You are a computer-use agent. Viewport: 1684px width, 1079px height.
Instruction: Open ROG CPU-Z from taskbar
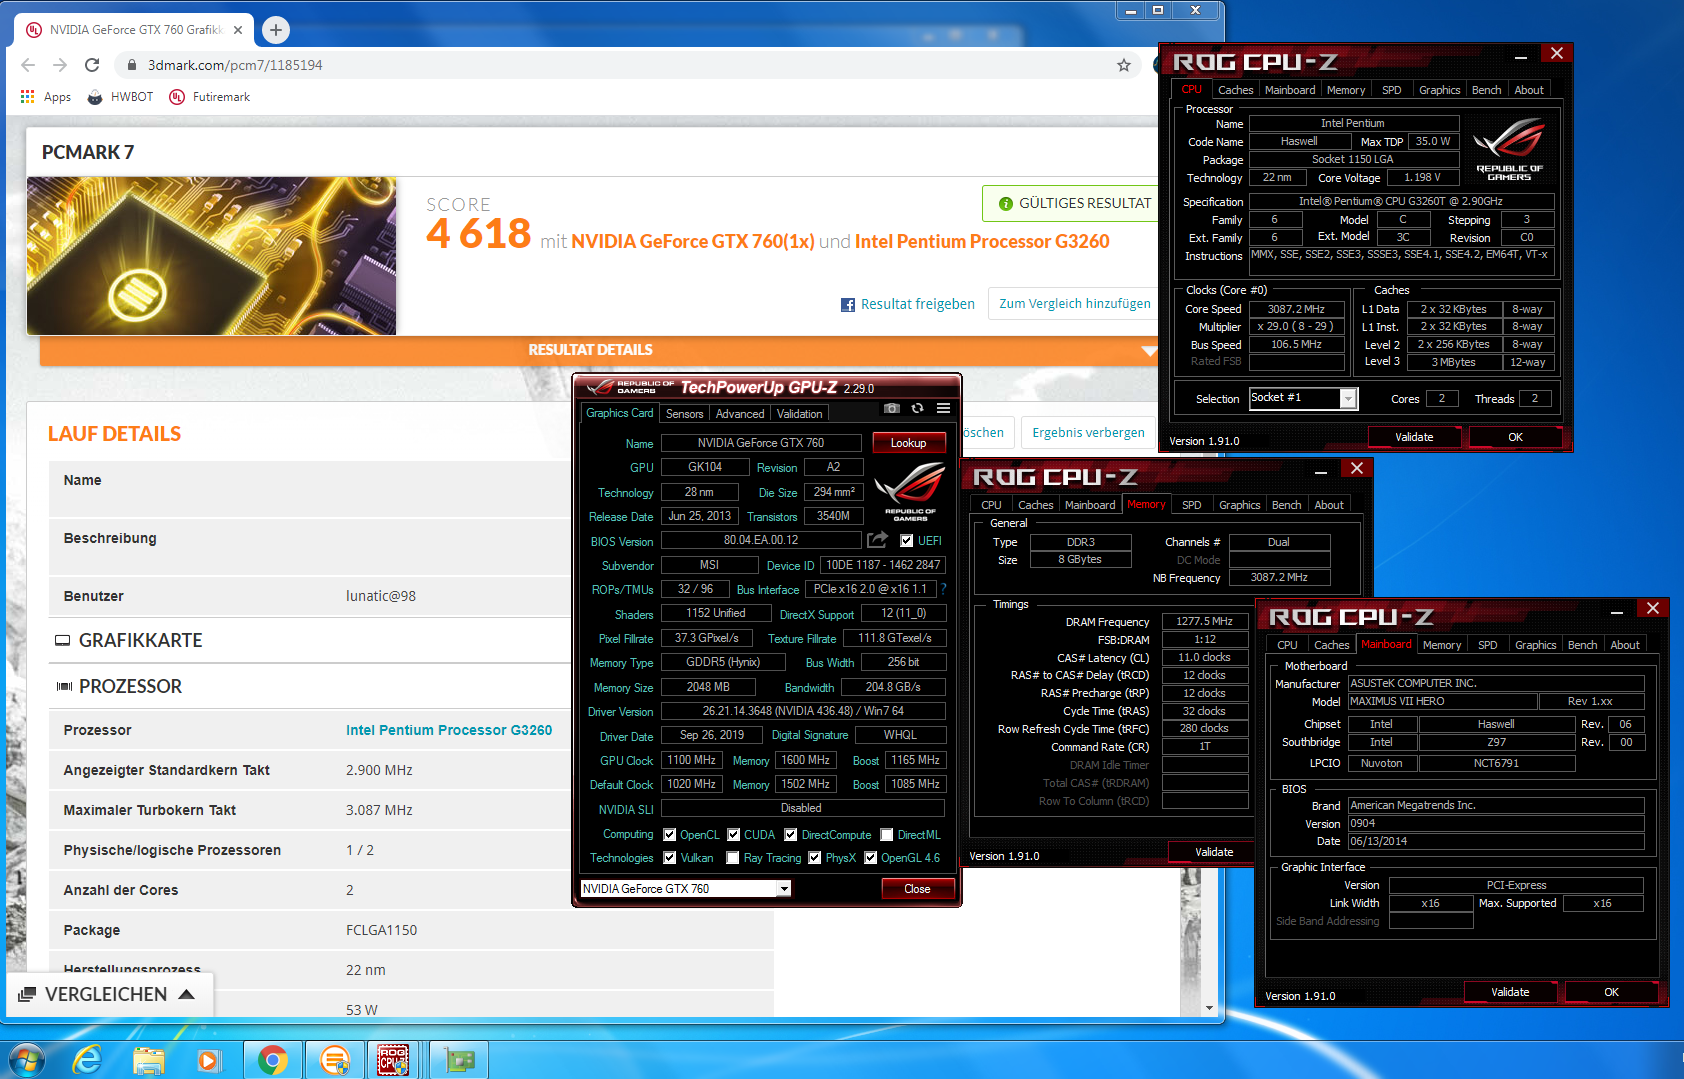393,1059
